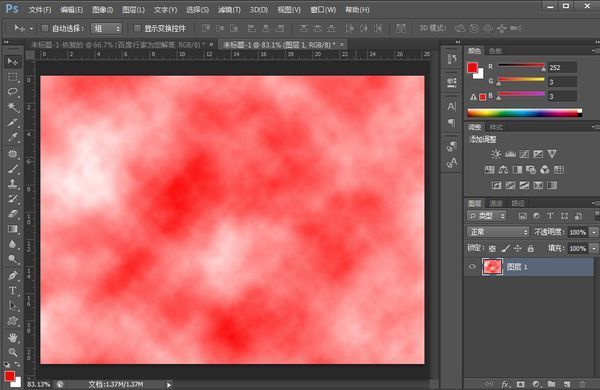Open the Move tool preset picker arrow
The image size is (600, 390).
(31, 28)
